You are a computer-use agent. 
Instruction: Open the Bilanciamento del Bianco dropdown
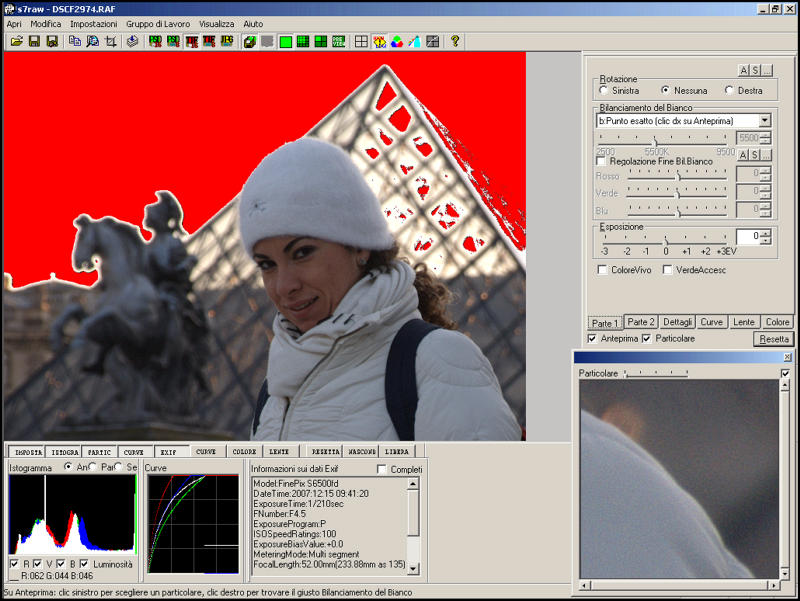click(764, 121)
